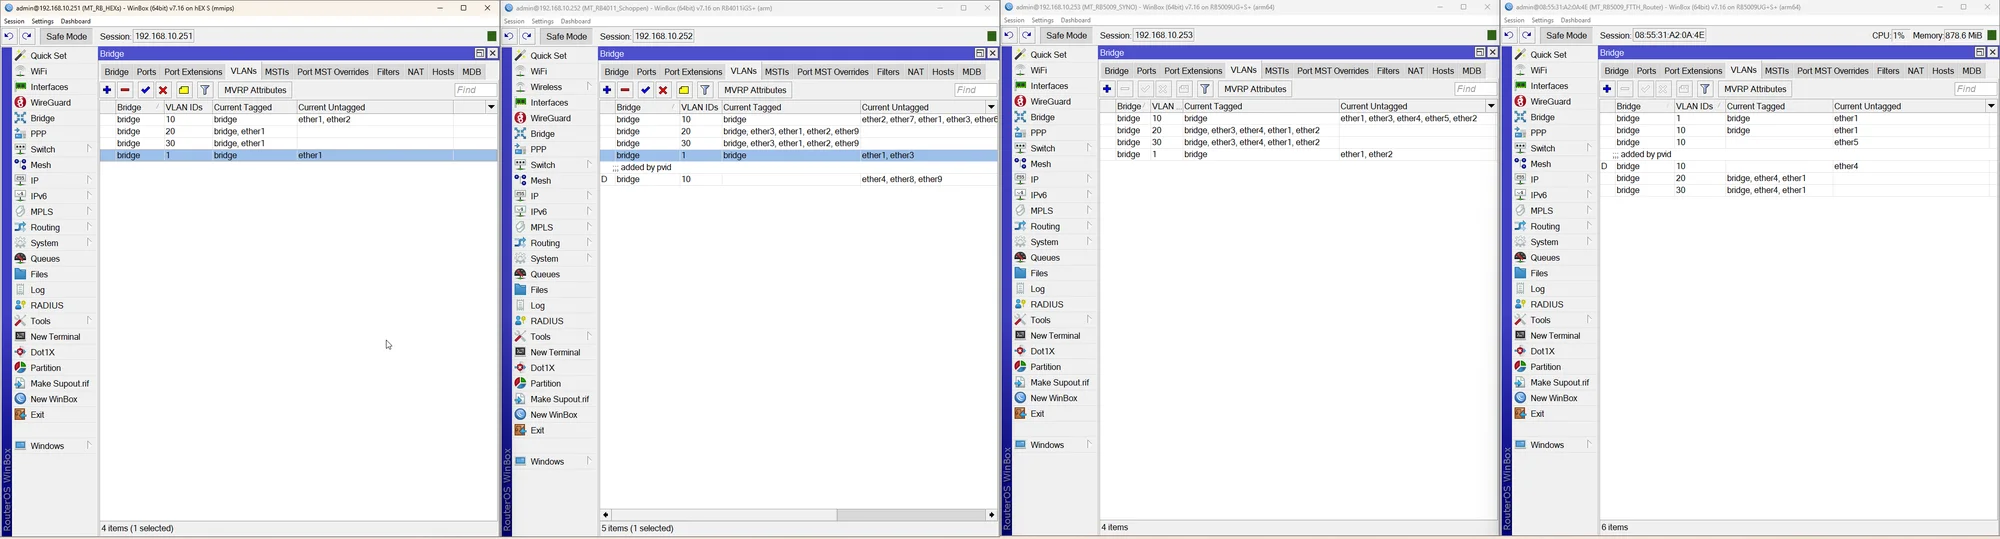Expand the Switch submenu in RB5009 SYNO sidebar

(x=1089, y=148)
